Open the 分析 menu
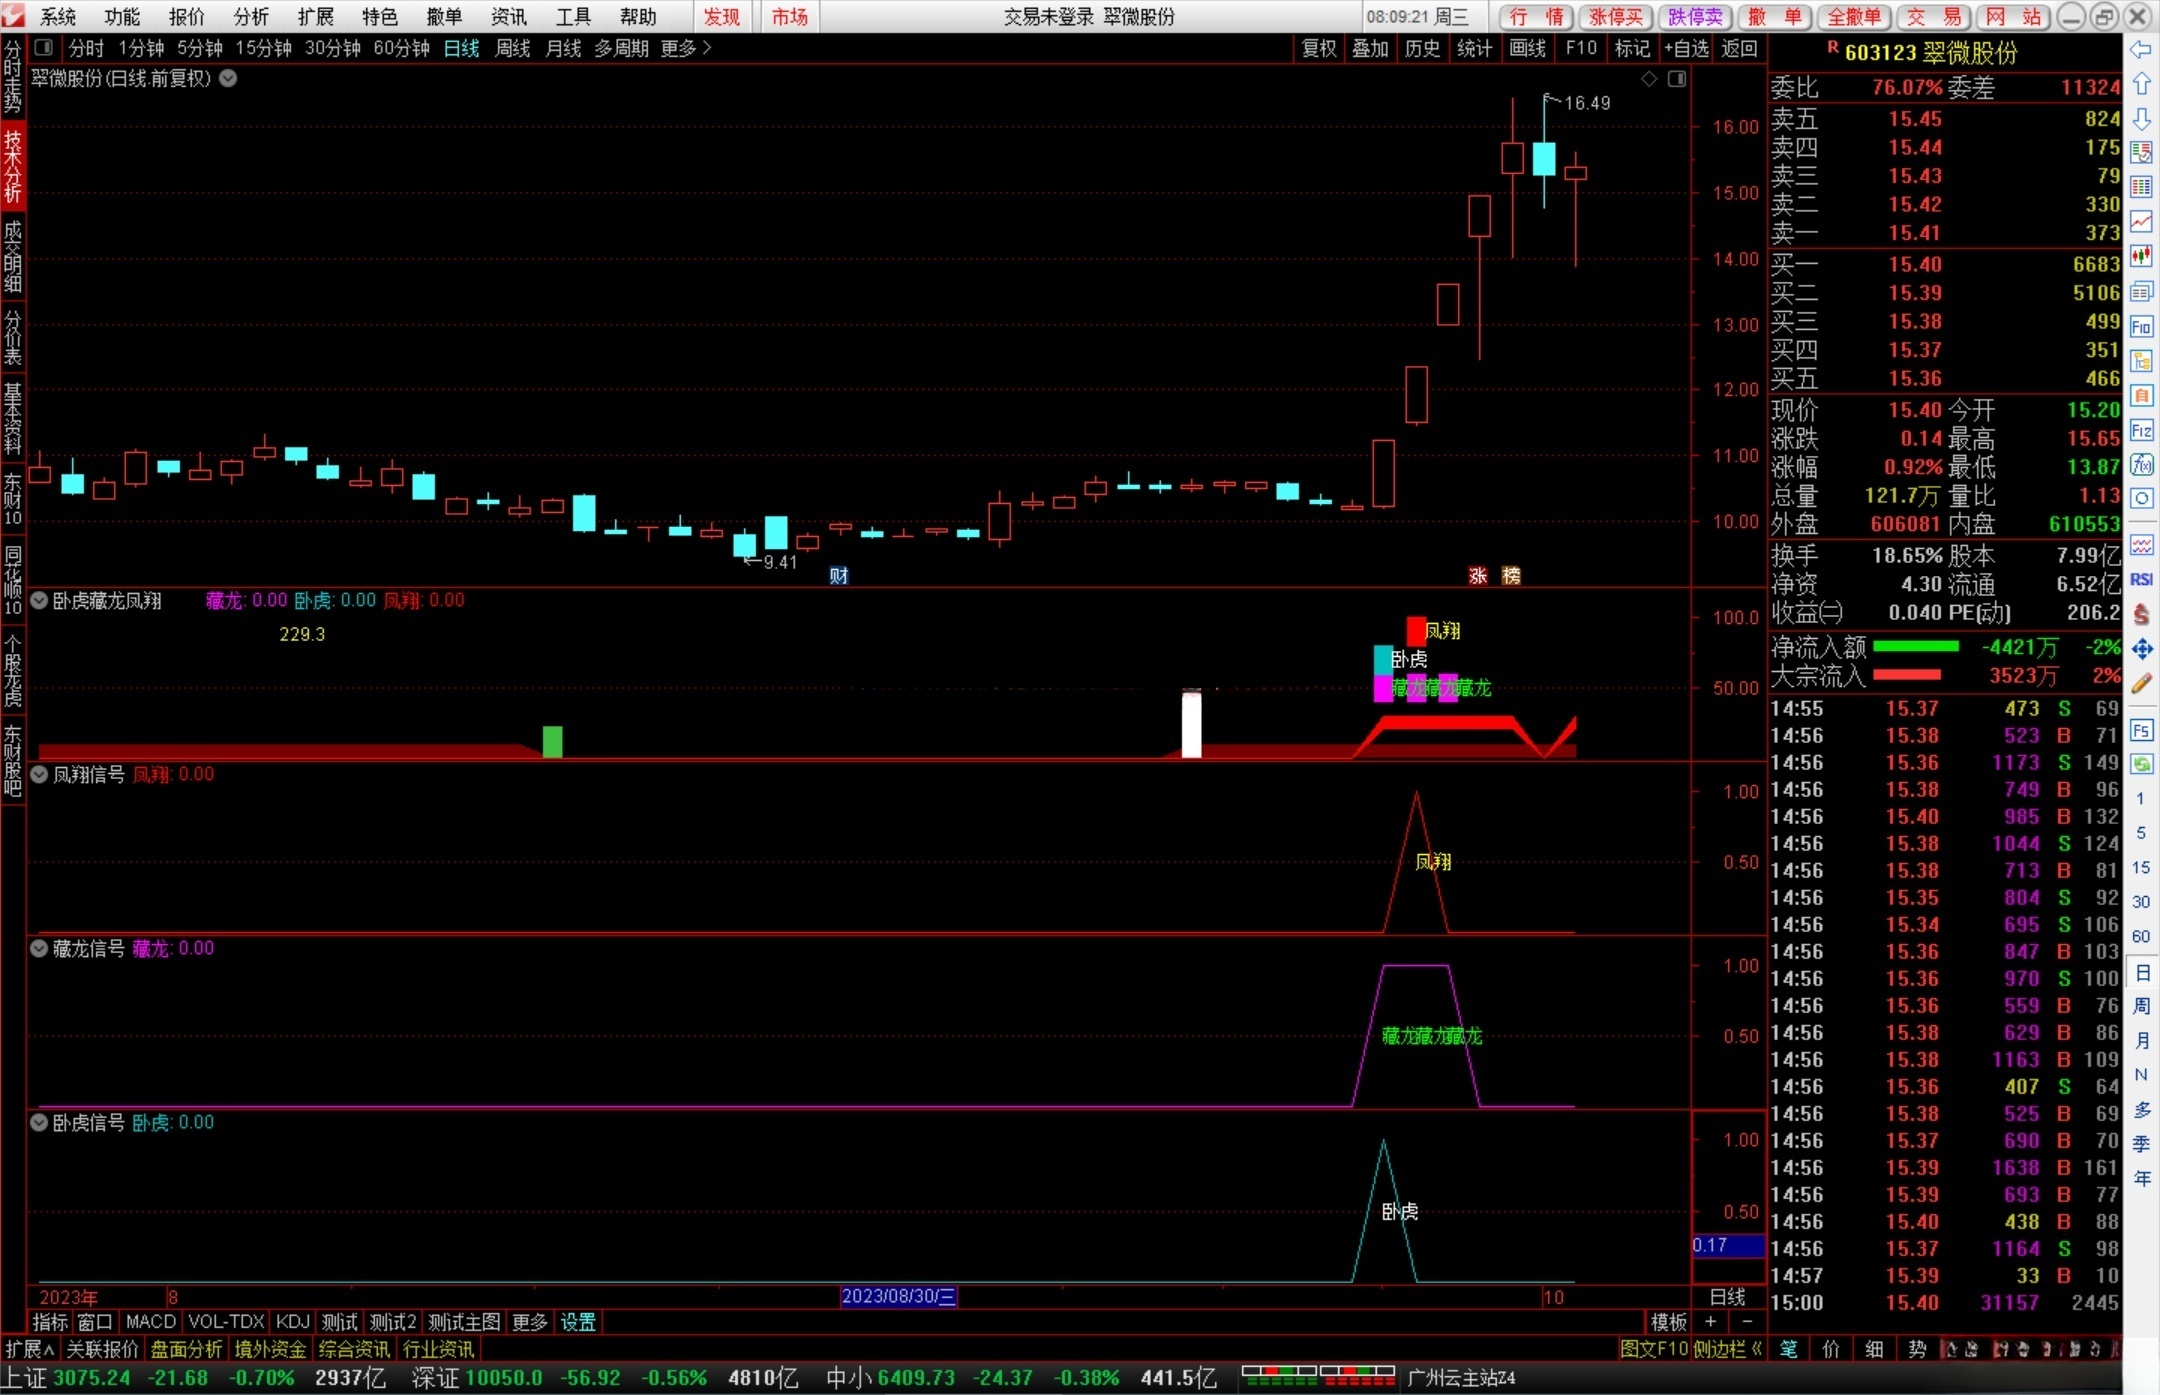This screenshot has height=1395, width=2160. (250, 17)
